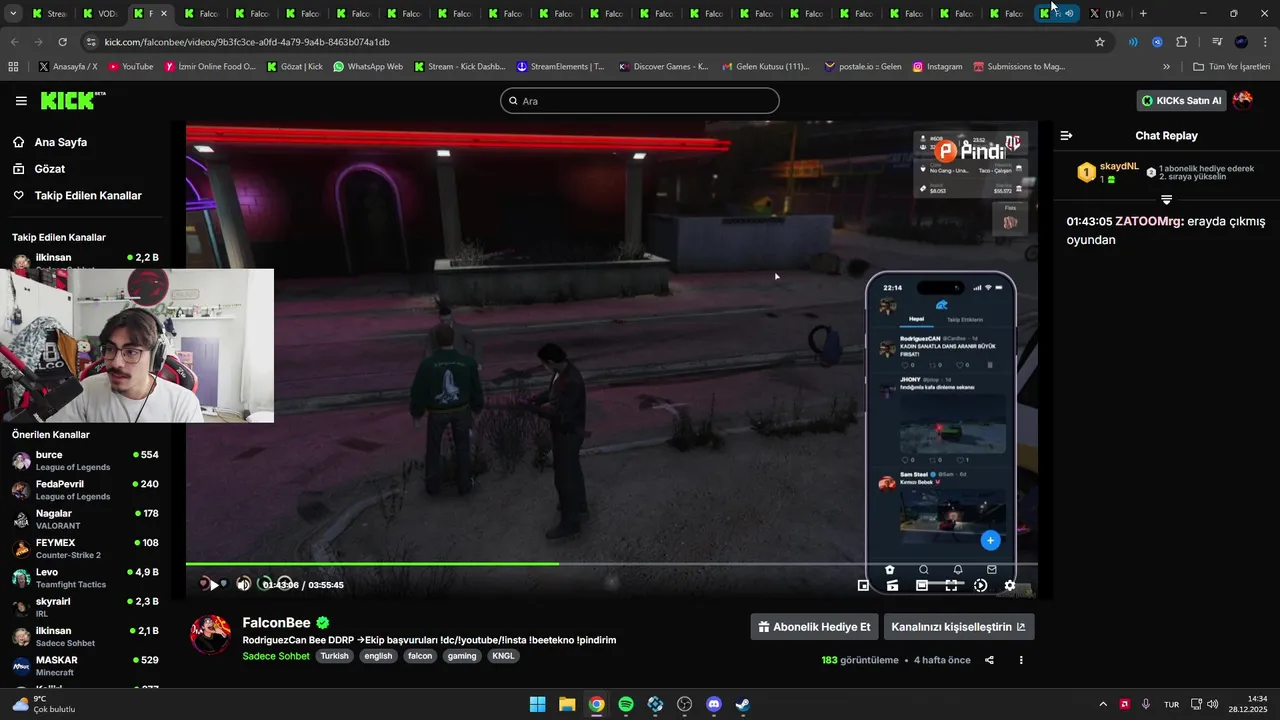Open Chrome three-dot menu
The image size is (1280, 720).
coord(1265,42)
